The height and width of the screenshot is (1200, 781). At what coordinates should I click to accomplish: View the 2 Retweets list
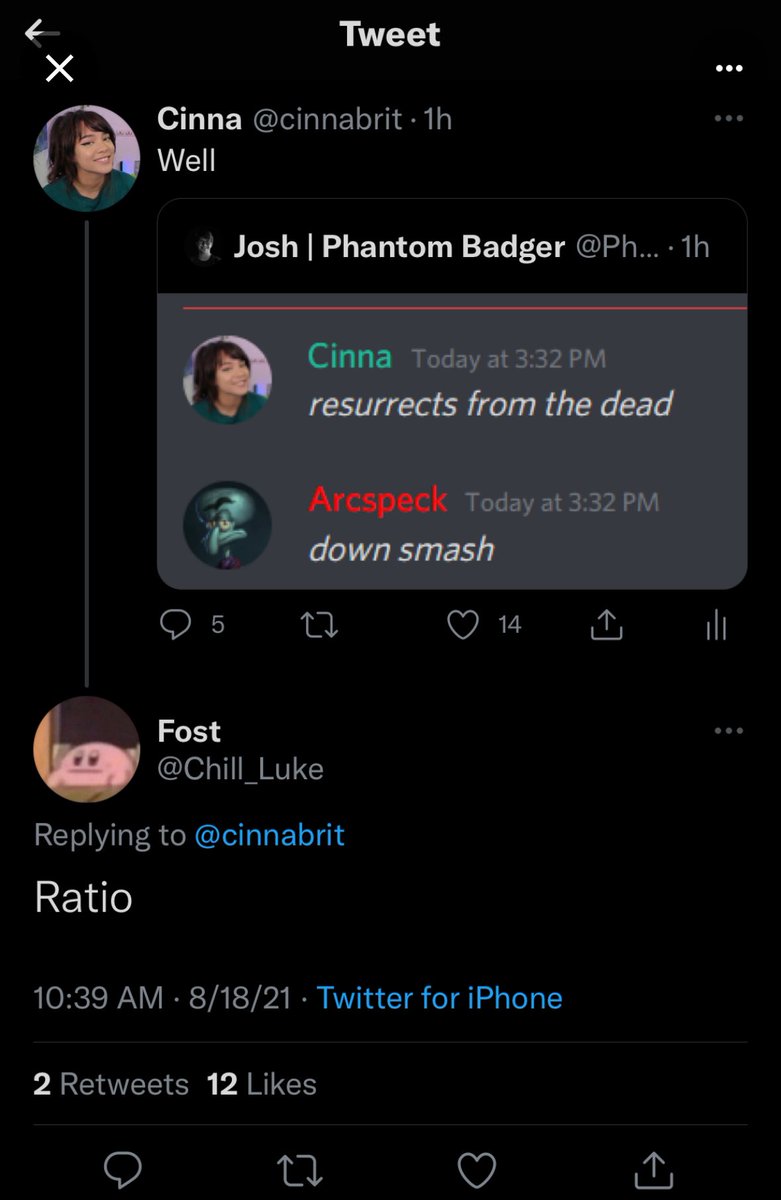tap(111, 1084)
